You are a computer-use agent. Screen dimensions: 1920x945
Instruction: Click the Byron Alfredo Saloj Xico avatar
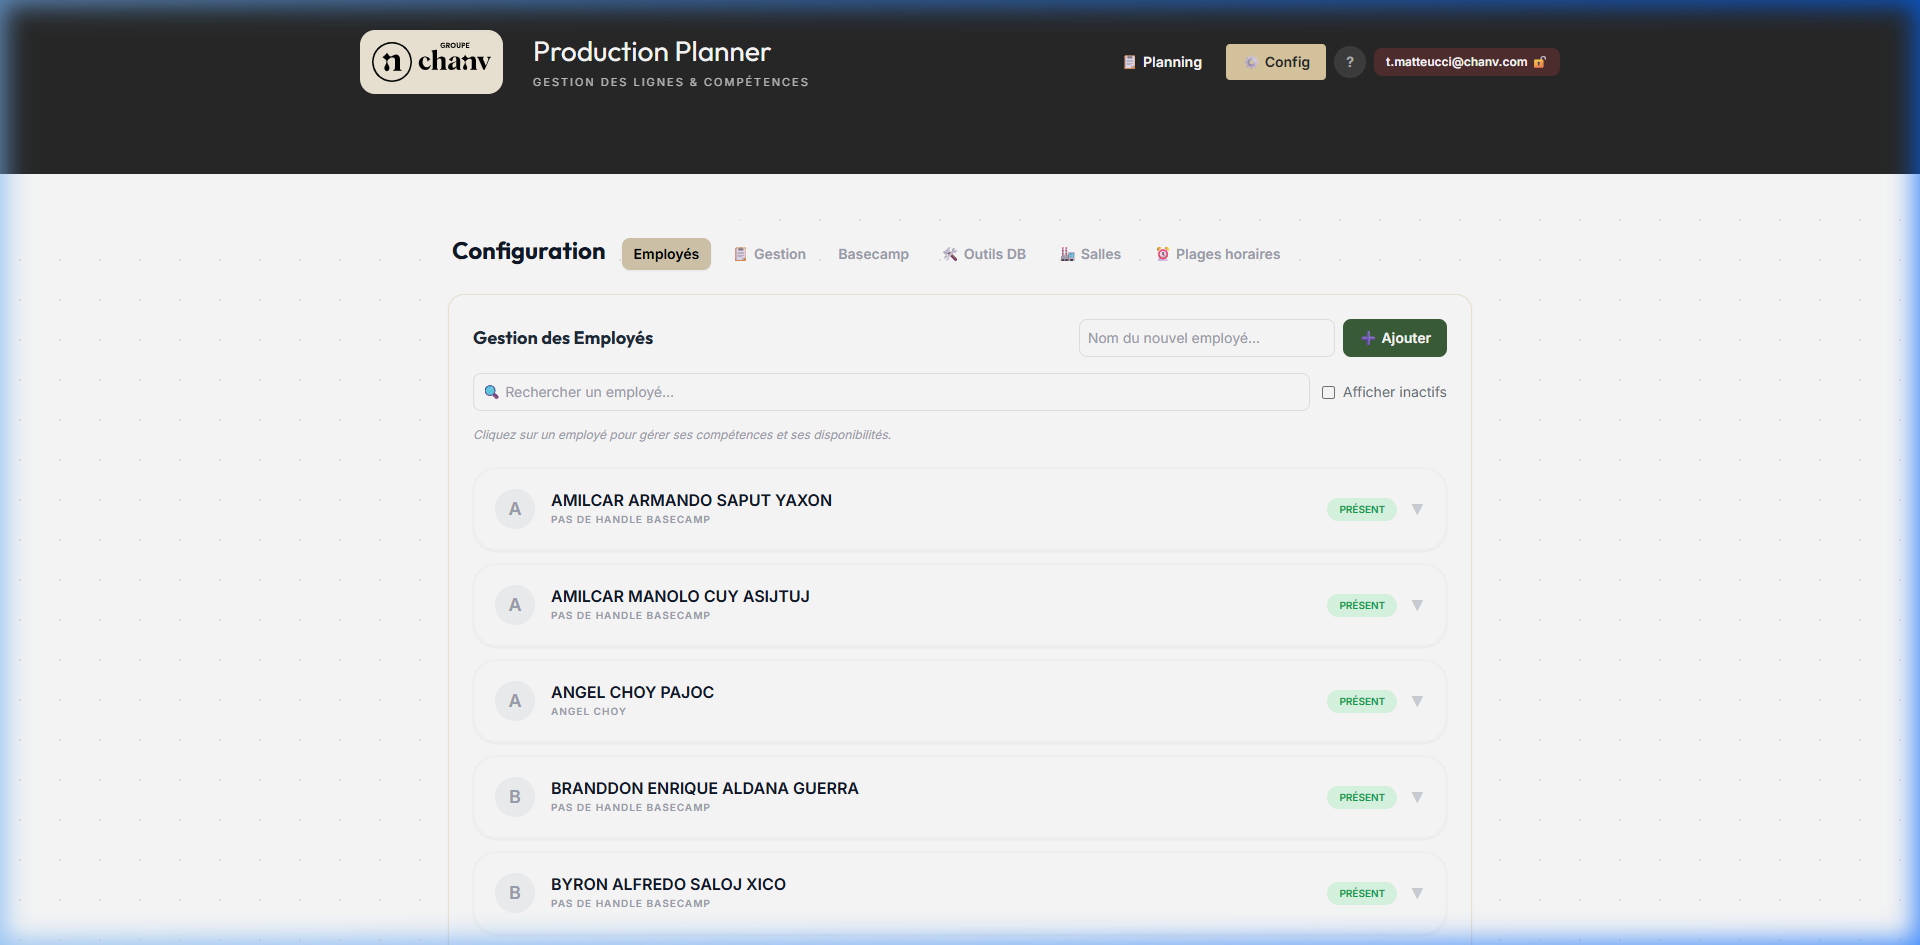[515, 893]
